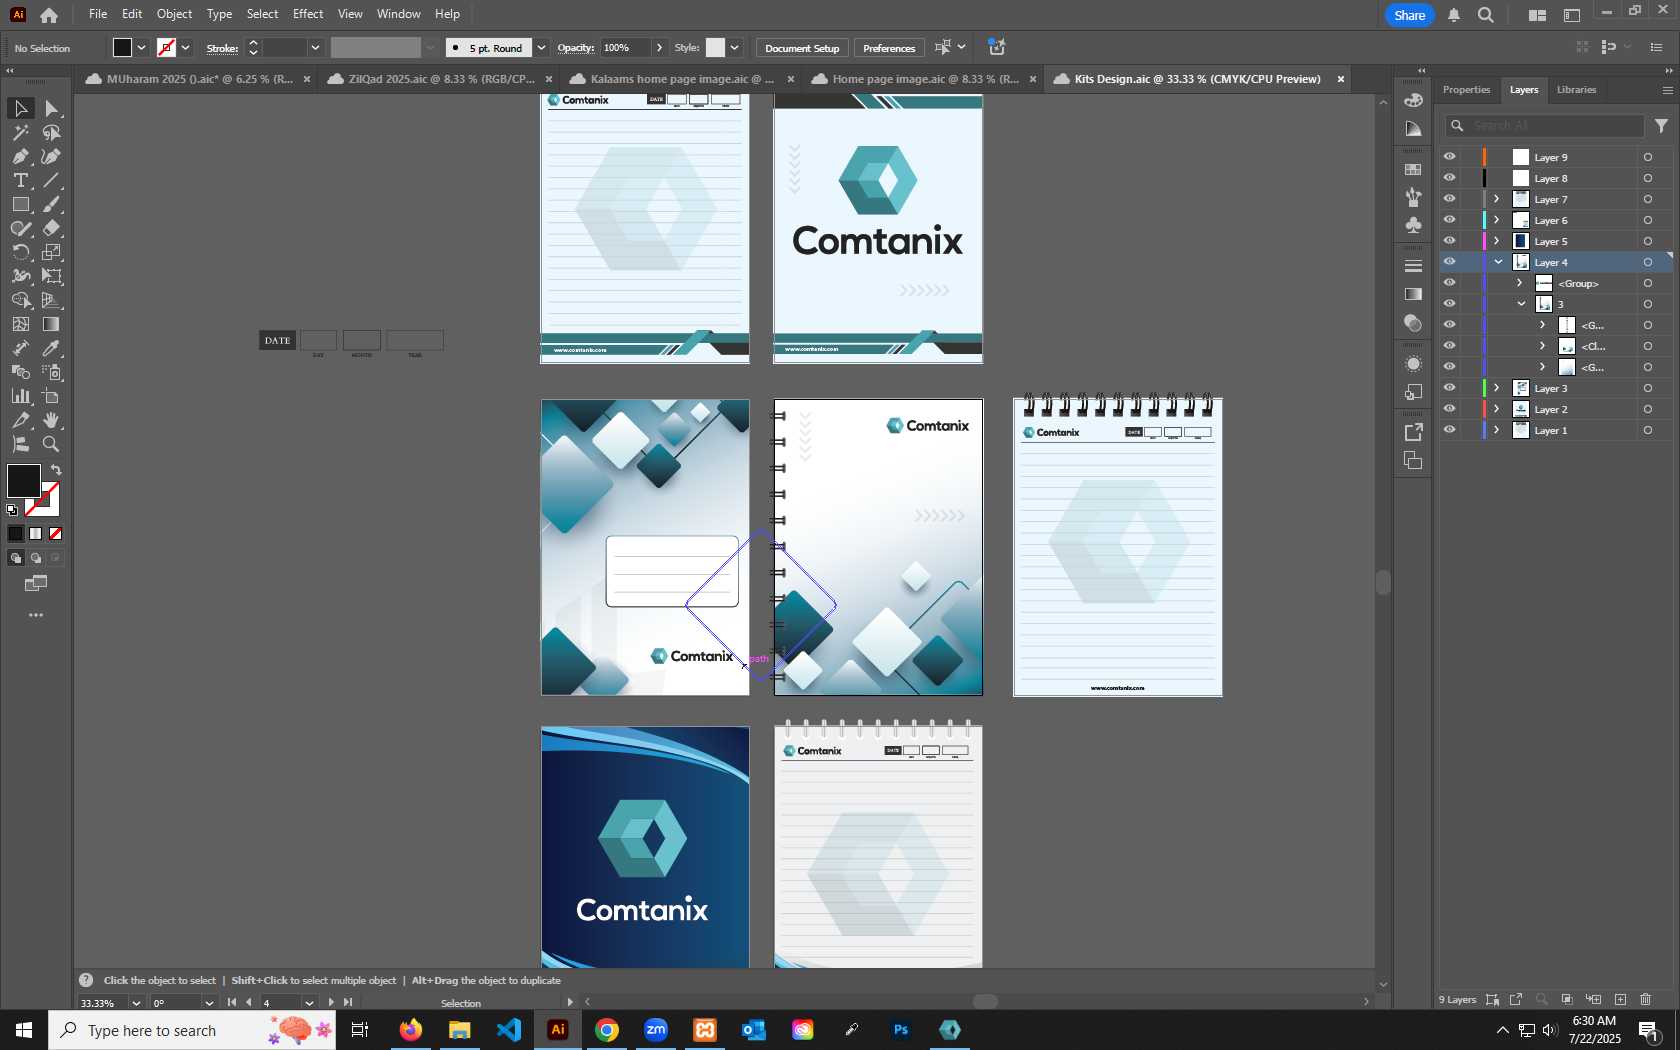
Task: Select the Free Transform tool
Action: click(x=52, y=276)
